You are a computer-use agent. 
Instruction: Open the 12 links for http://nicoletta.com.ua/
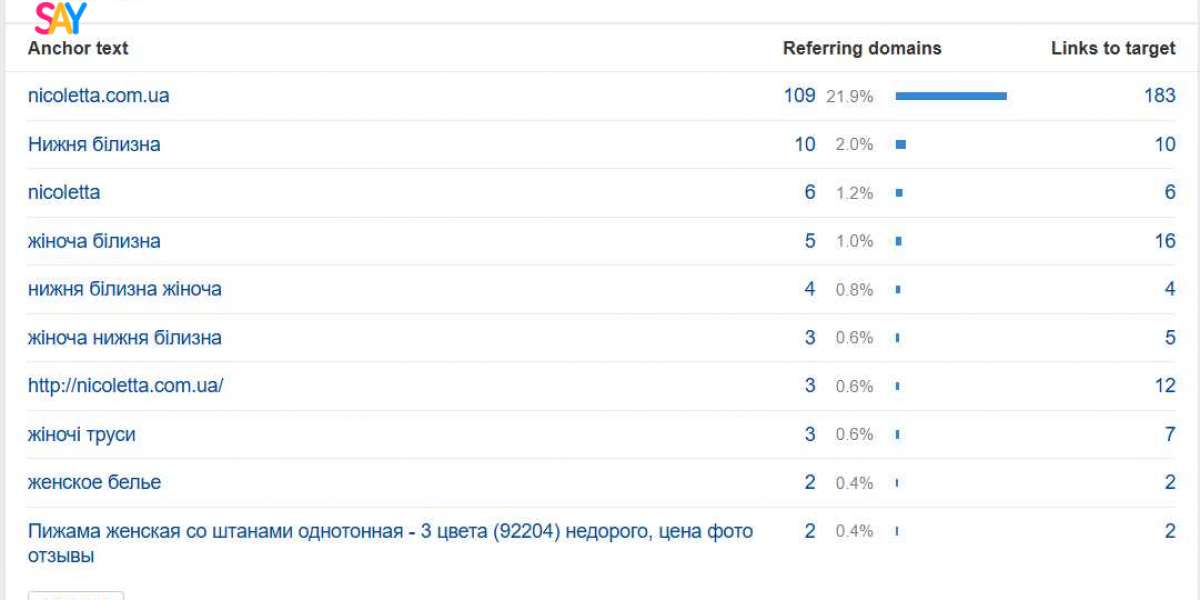coord(1165,386)
